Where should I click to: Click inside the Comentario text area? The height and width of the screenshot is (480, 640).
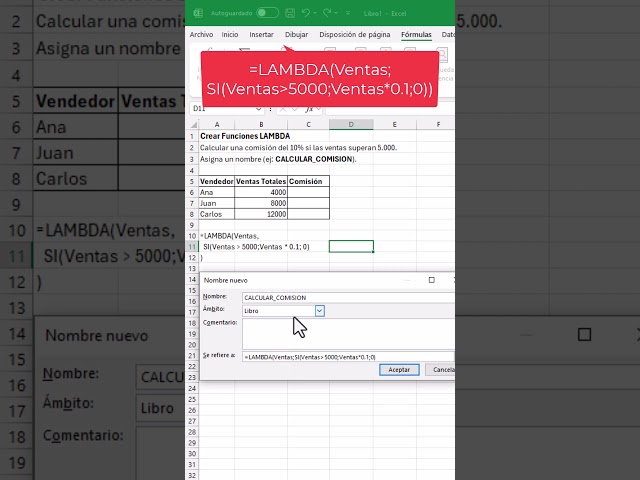tap(348, 334)
